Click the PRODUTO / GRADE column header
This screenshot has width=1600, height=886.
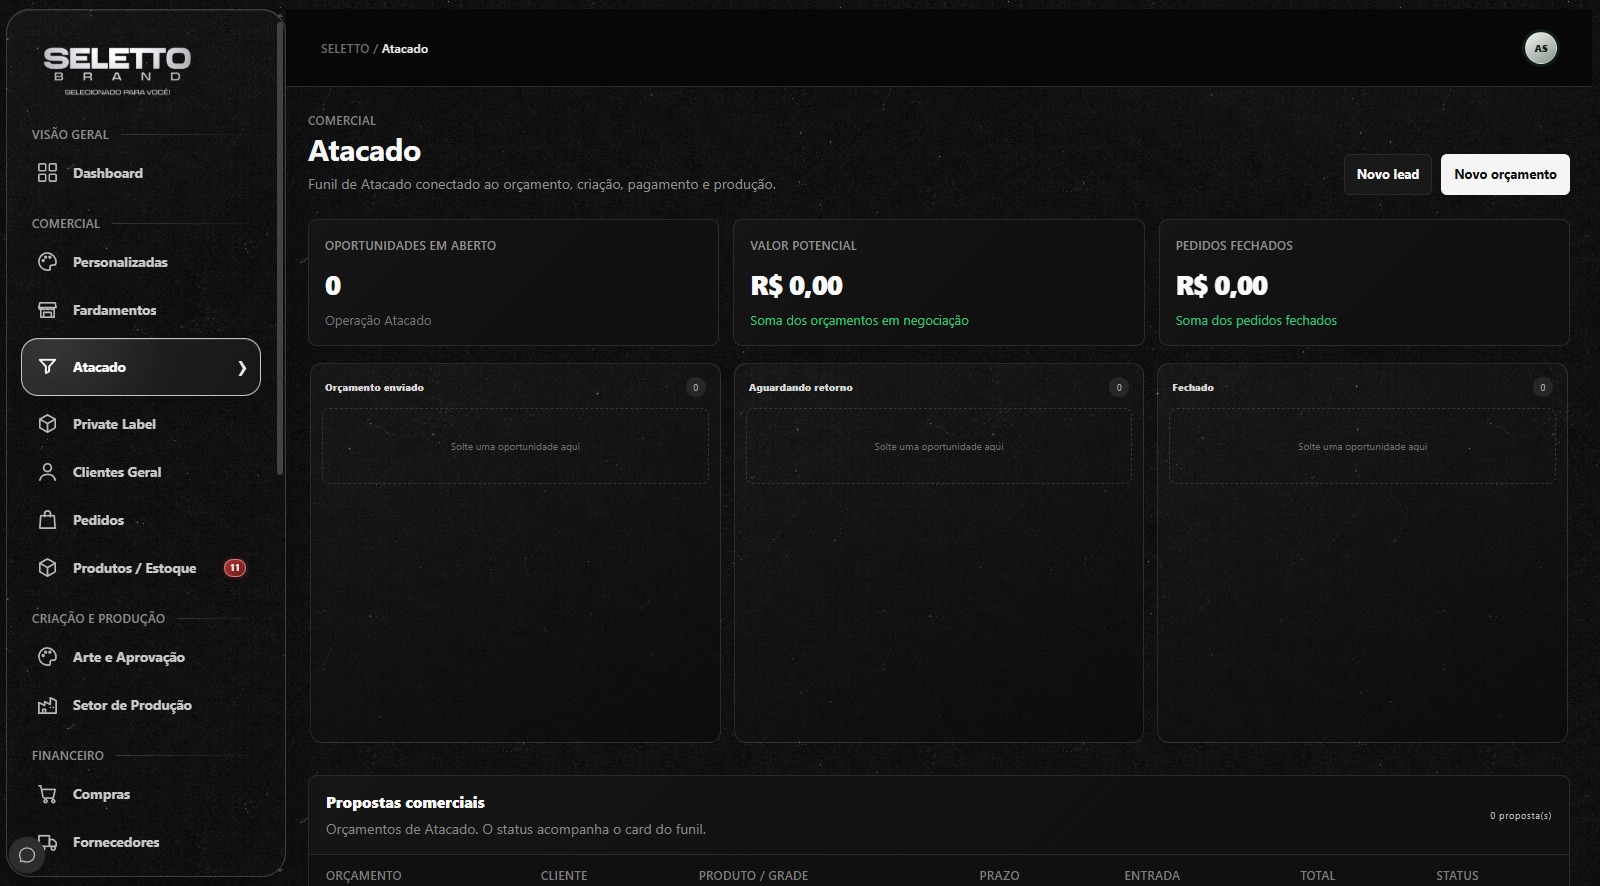(x=753, y=875)
